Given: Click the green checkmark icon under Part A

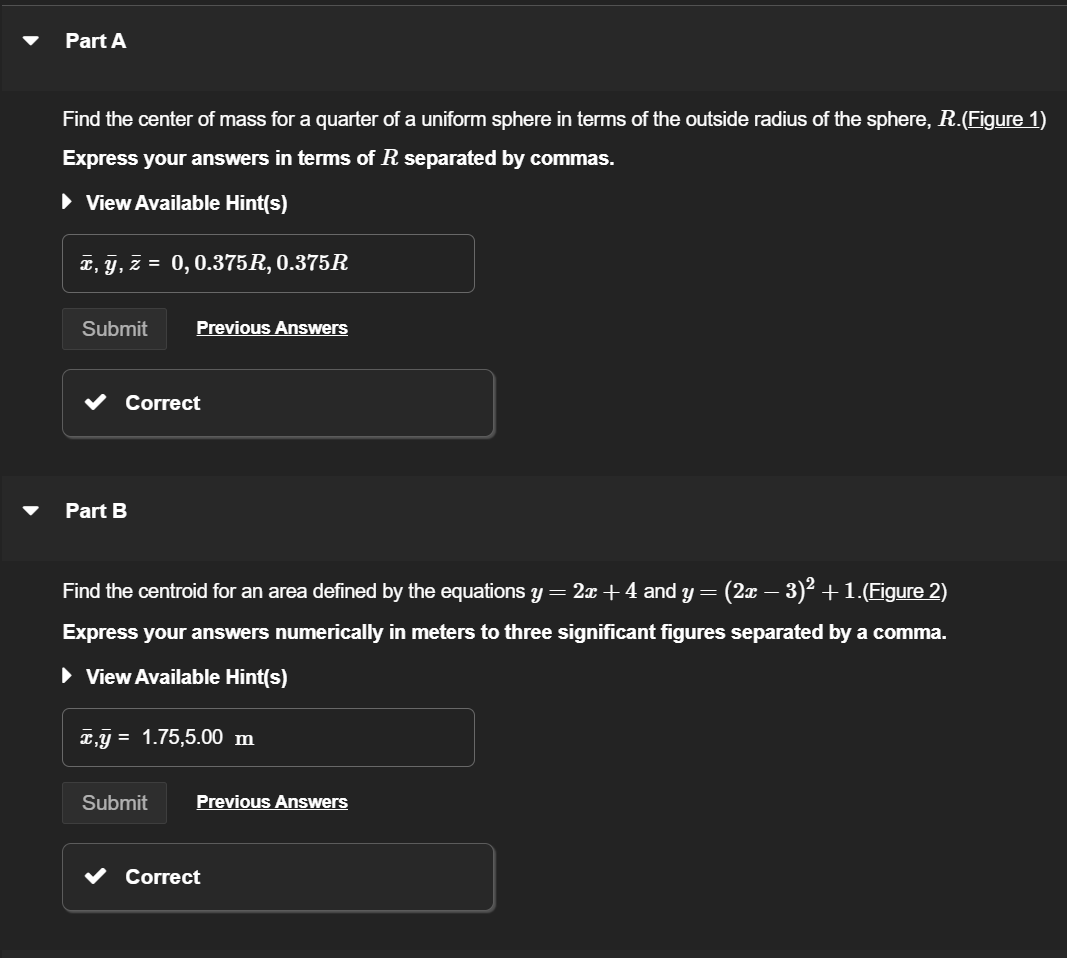Looking at the screenshot, I should click(94, 402).
